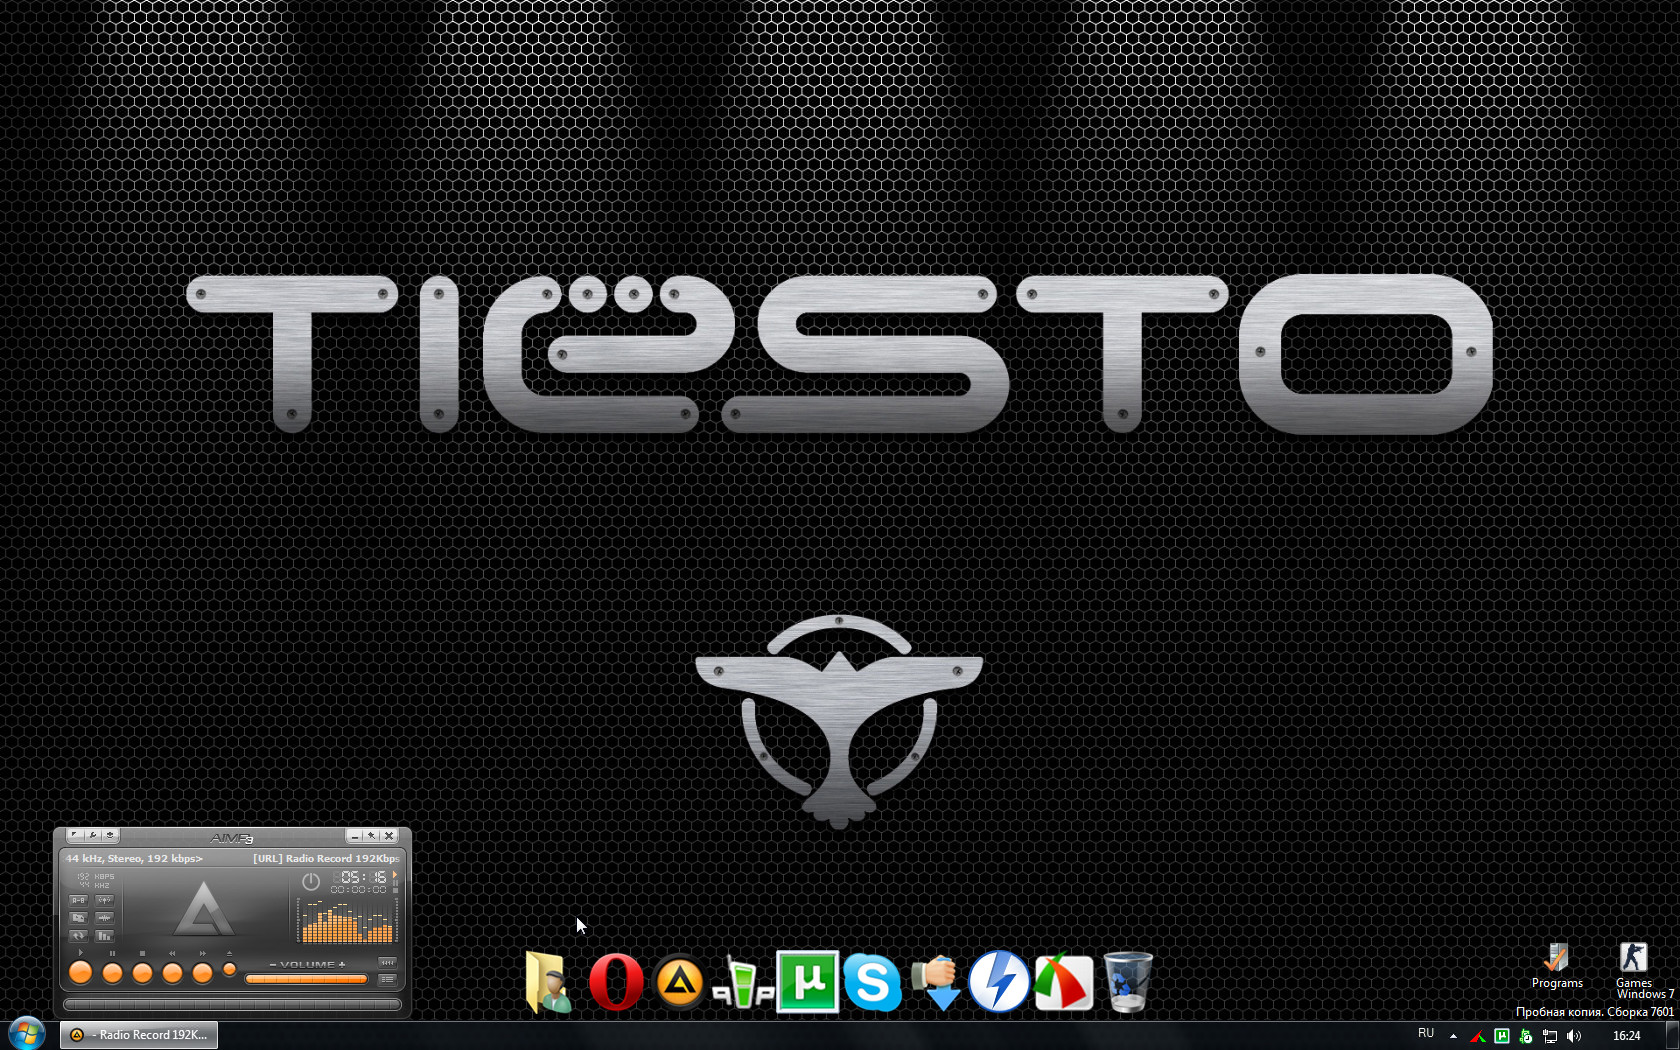Screen dimensions: 1680x1050
Task: Close the AIMP player window
Action: pos(390,836)
